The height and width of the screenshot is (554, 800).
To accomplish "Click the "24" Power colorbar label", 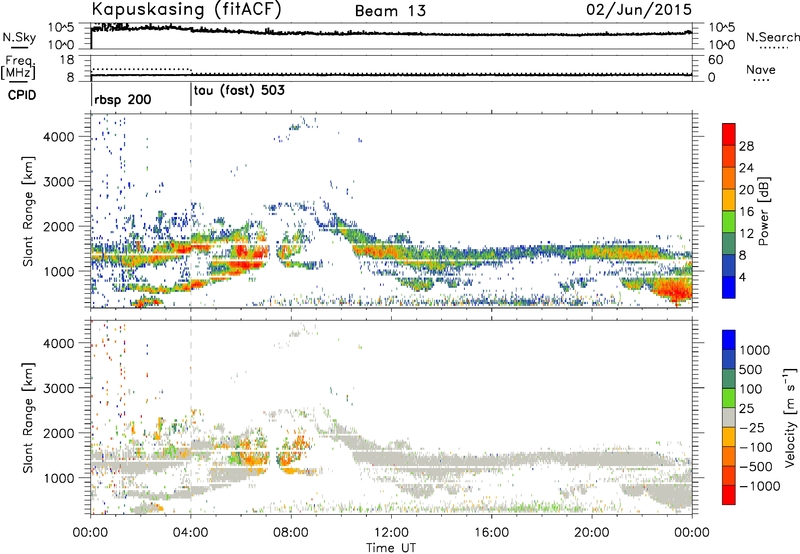I will [746, 168].
